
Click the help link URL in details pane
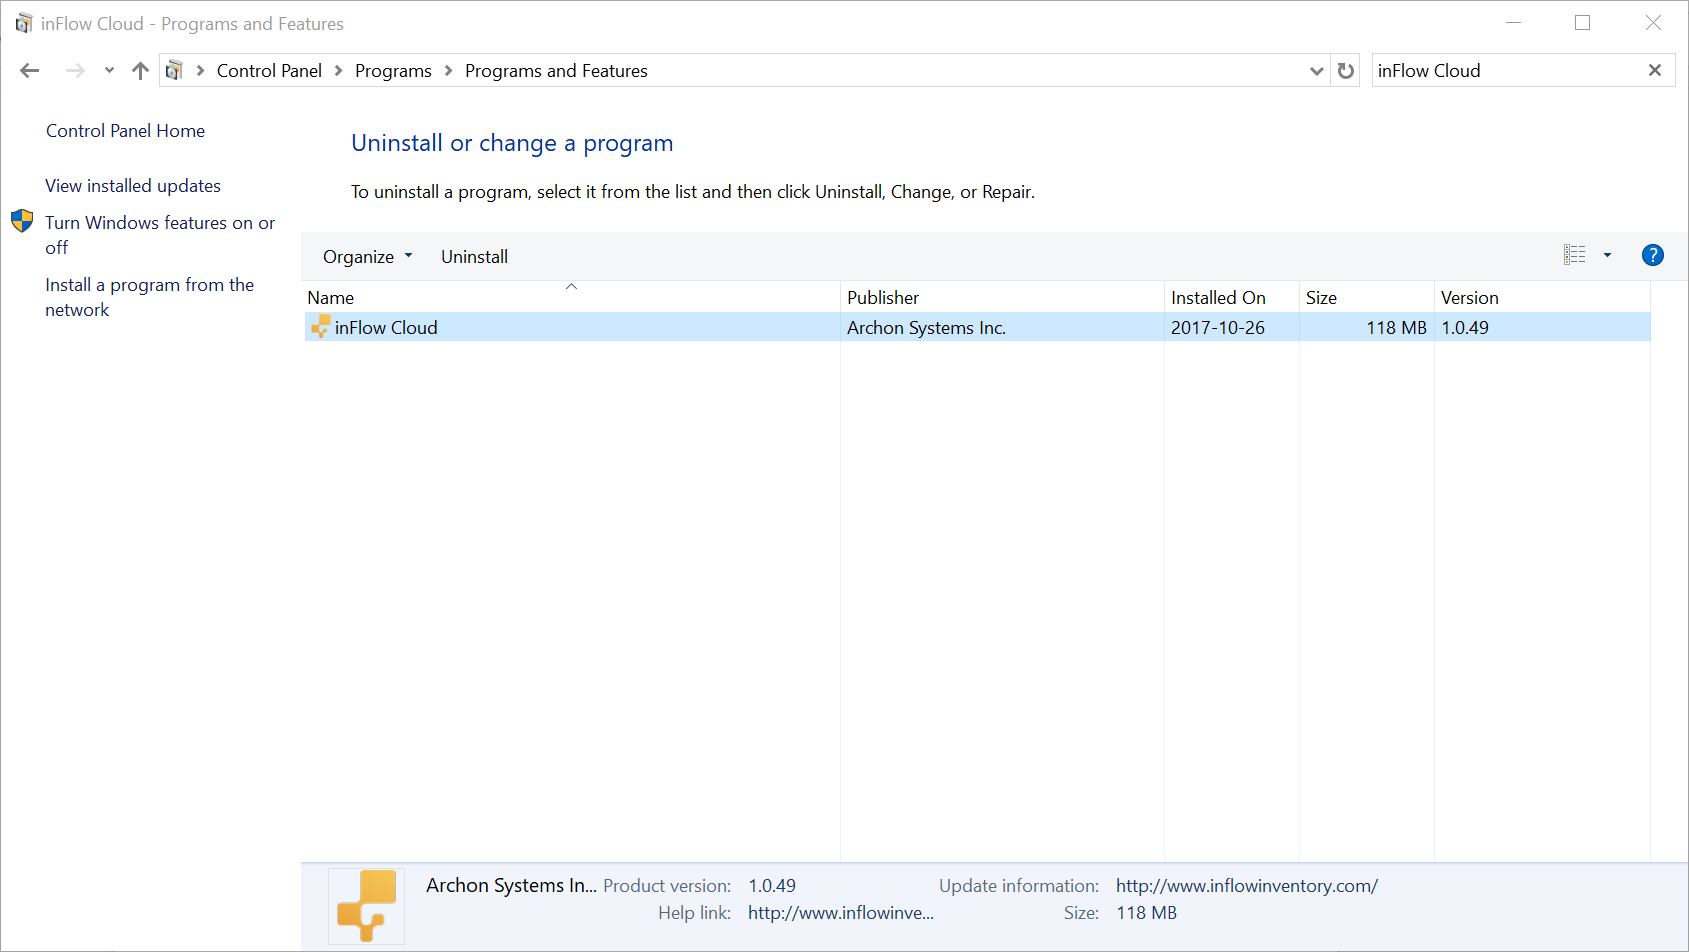tap(841, 913)
